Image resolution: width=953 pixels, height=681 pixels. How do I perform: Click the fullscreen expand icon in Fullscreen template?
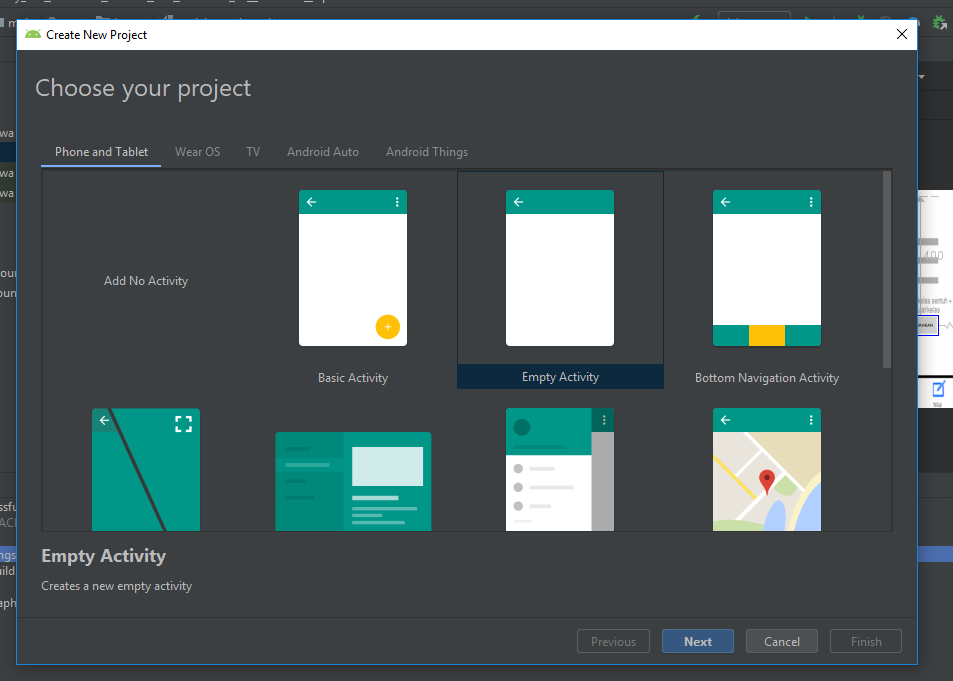coord(184,424)
